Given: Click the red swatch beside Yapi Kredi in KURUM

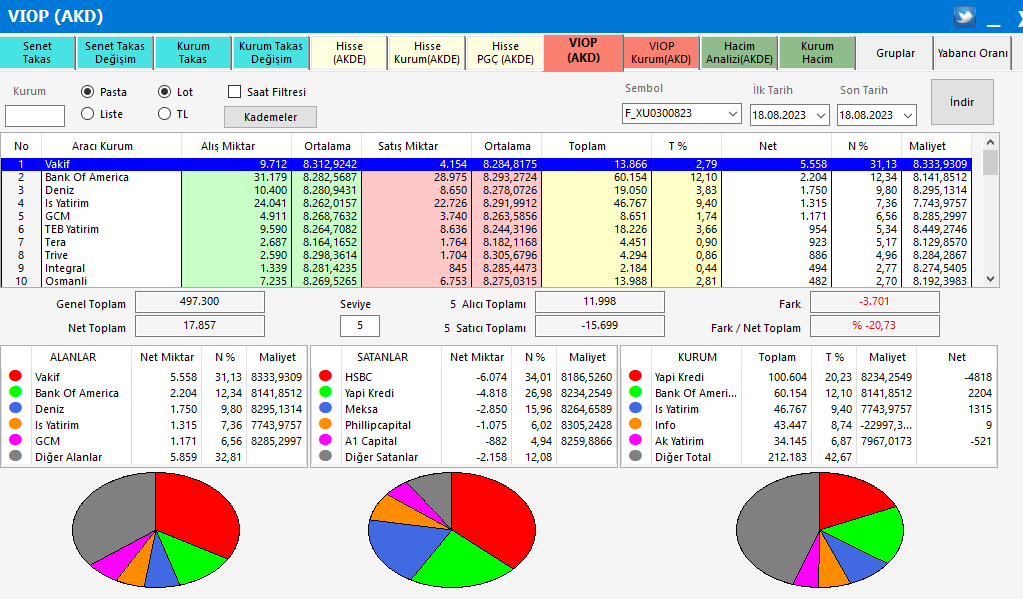Looking at the screenshot, I should (635, 376).
